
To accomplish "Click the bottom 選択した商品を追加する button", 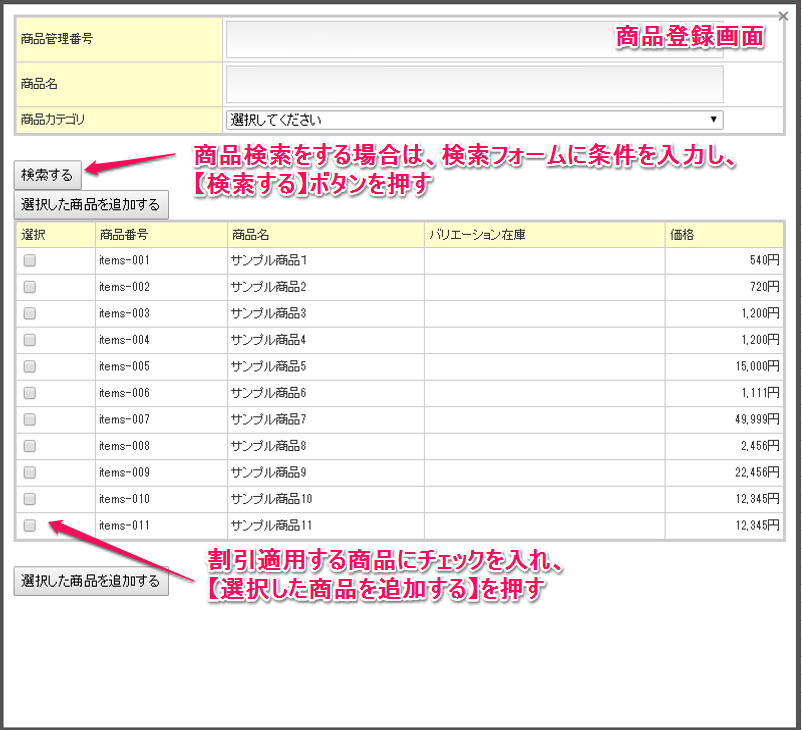I will (x=91, y=581).
